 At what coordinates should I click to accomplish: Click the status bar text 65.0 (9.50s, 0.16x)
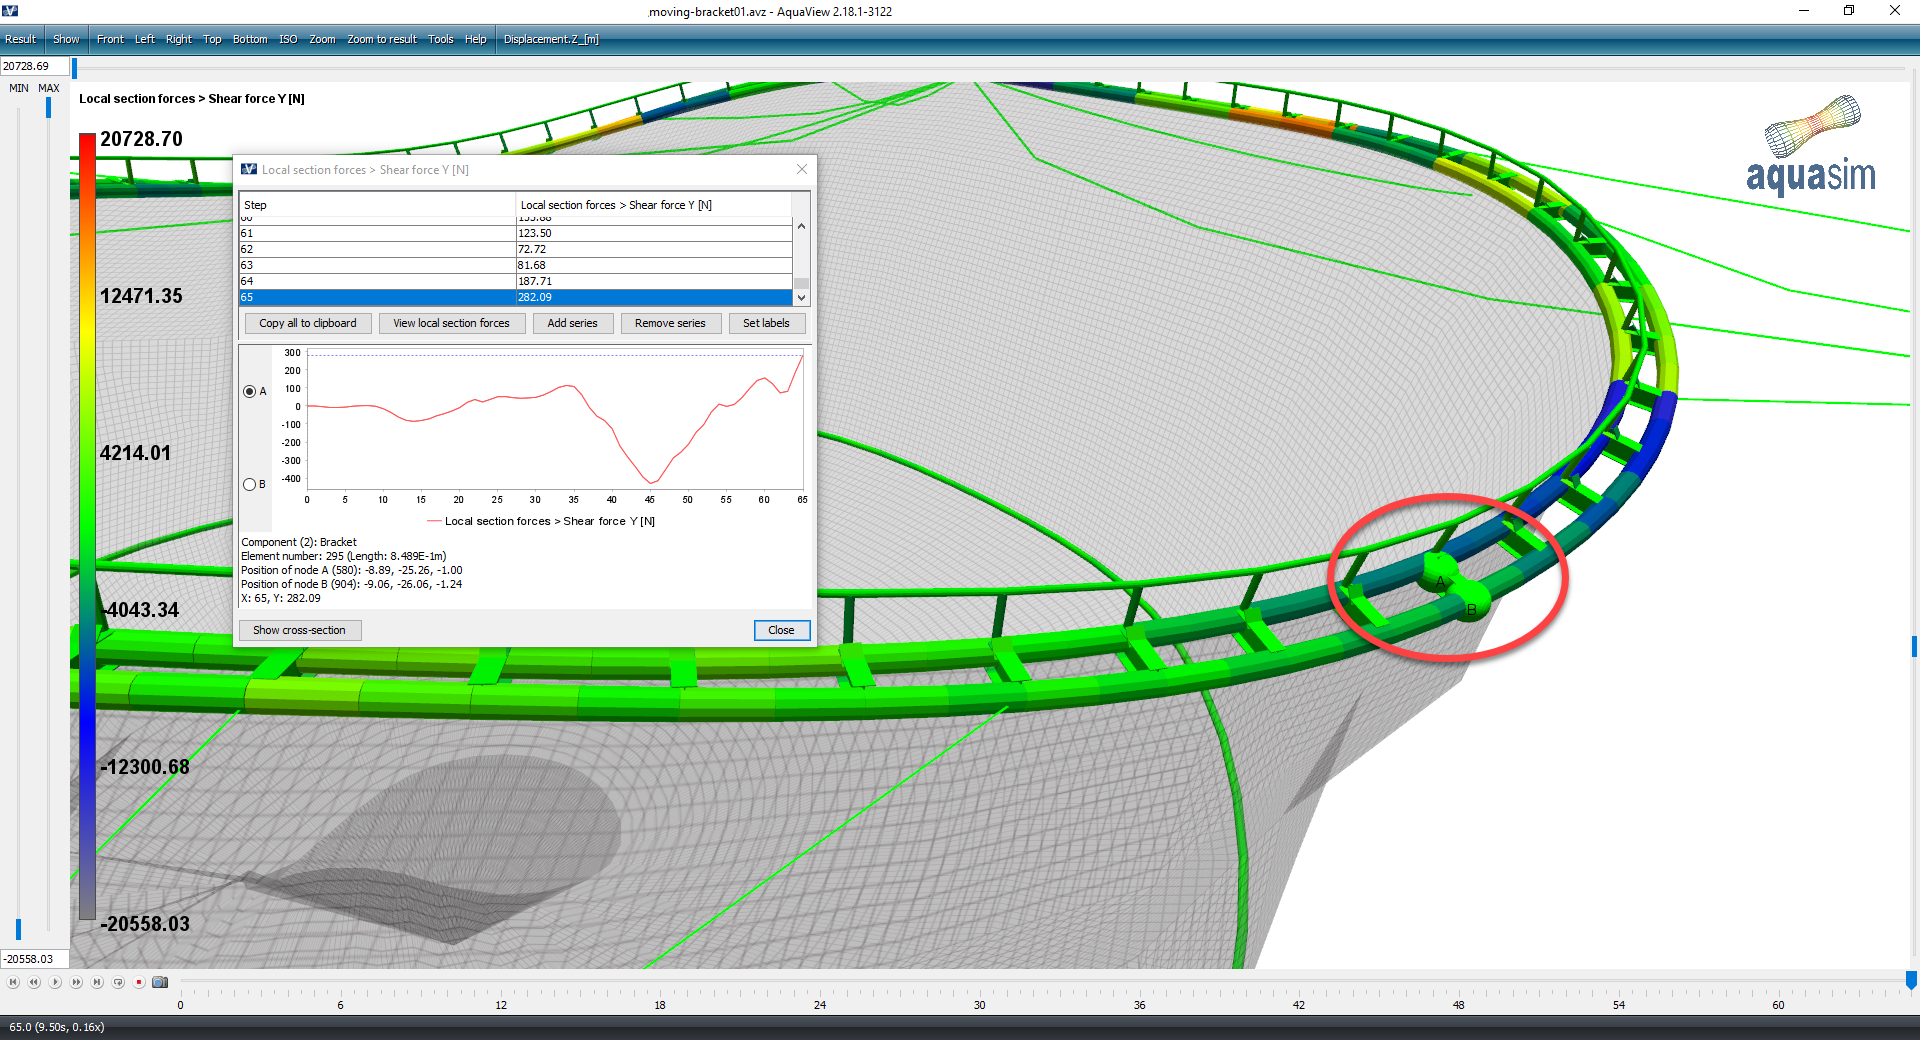coord(57,1027)
